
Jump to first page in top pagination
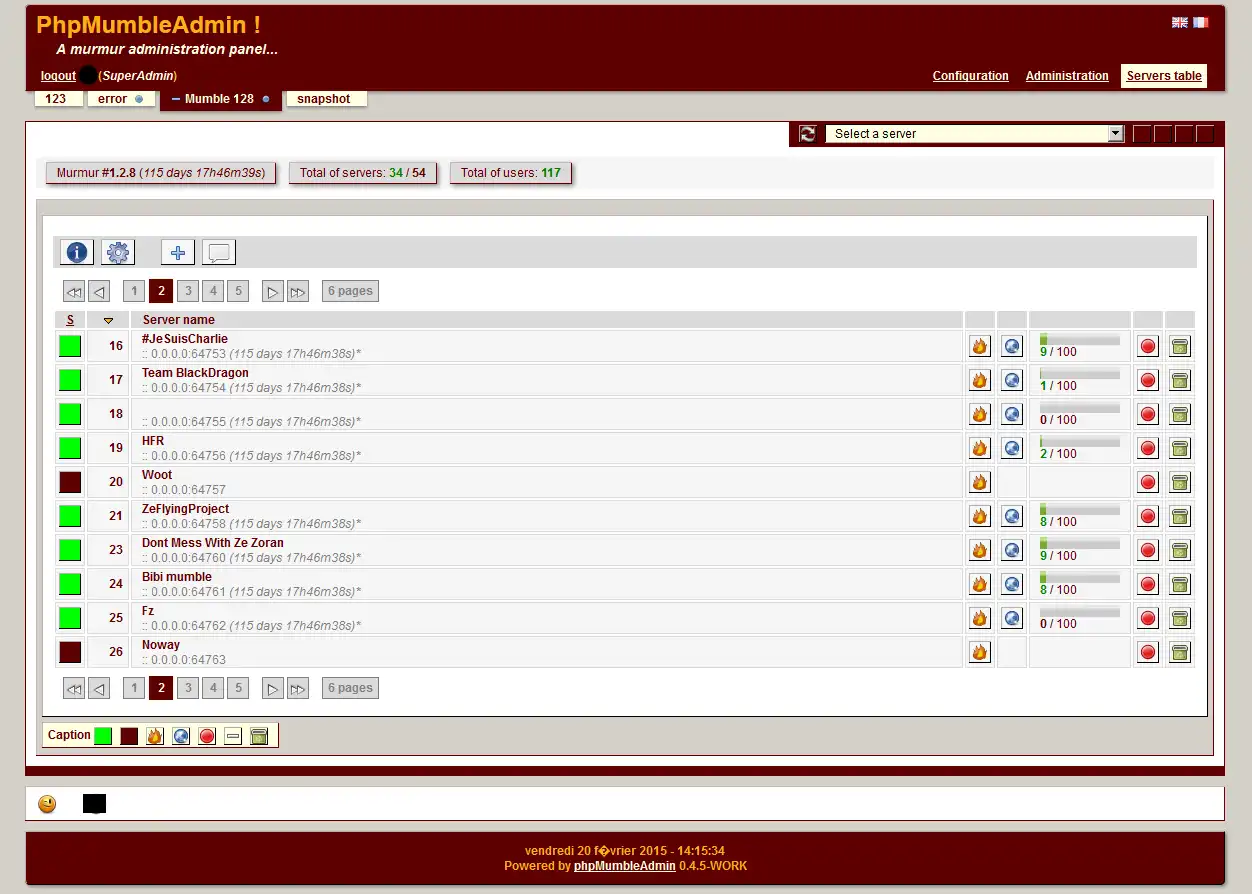tap(73, 291)
